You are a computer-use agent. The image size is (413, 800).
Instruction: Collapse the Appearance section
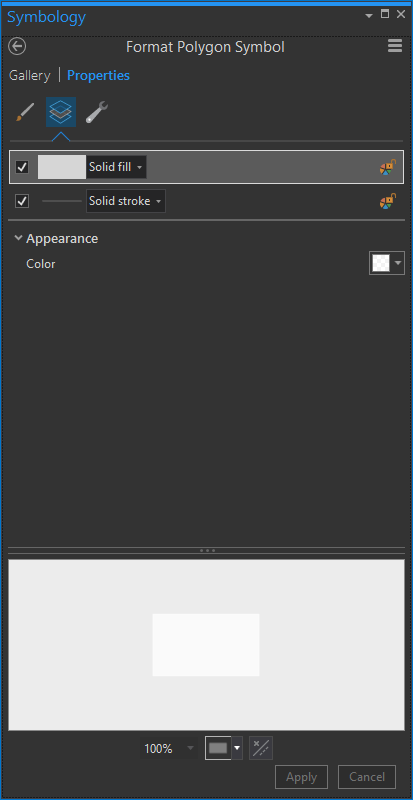click(19, 238)
